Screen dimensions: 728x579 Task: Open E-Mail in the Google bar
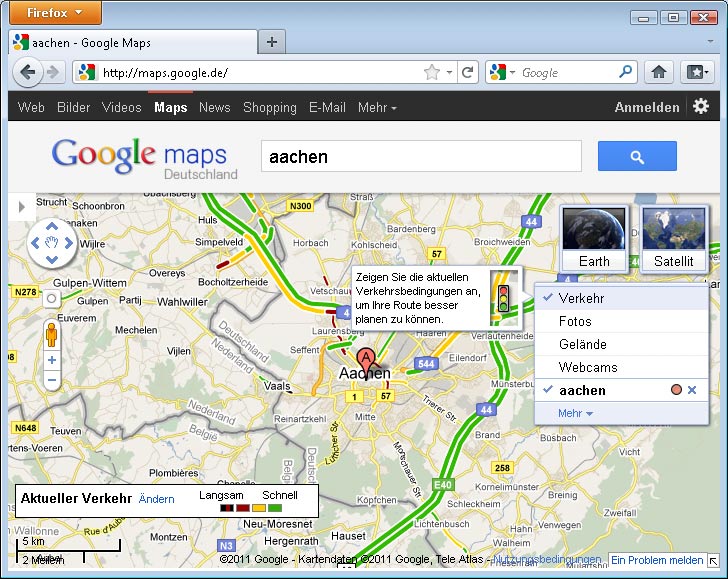click(327, 107)
